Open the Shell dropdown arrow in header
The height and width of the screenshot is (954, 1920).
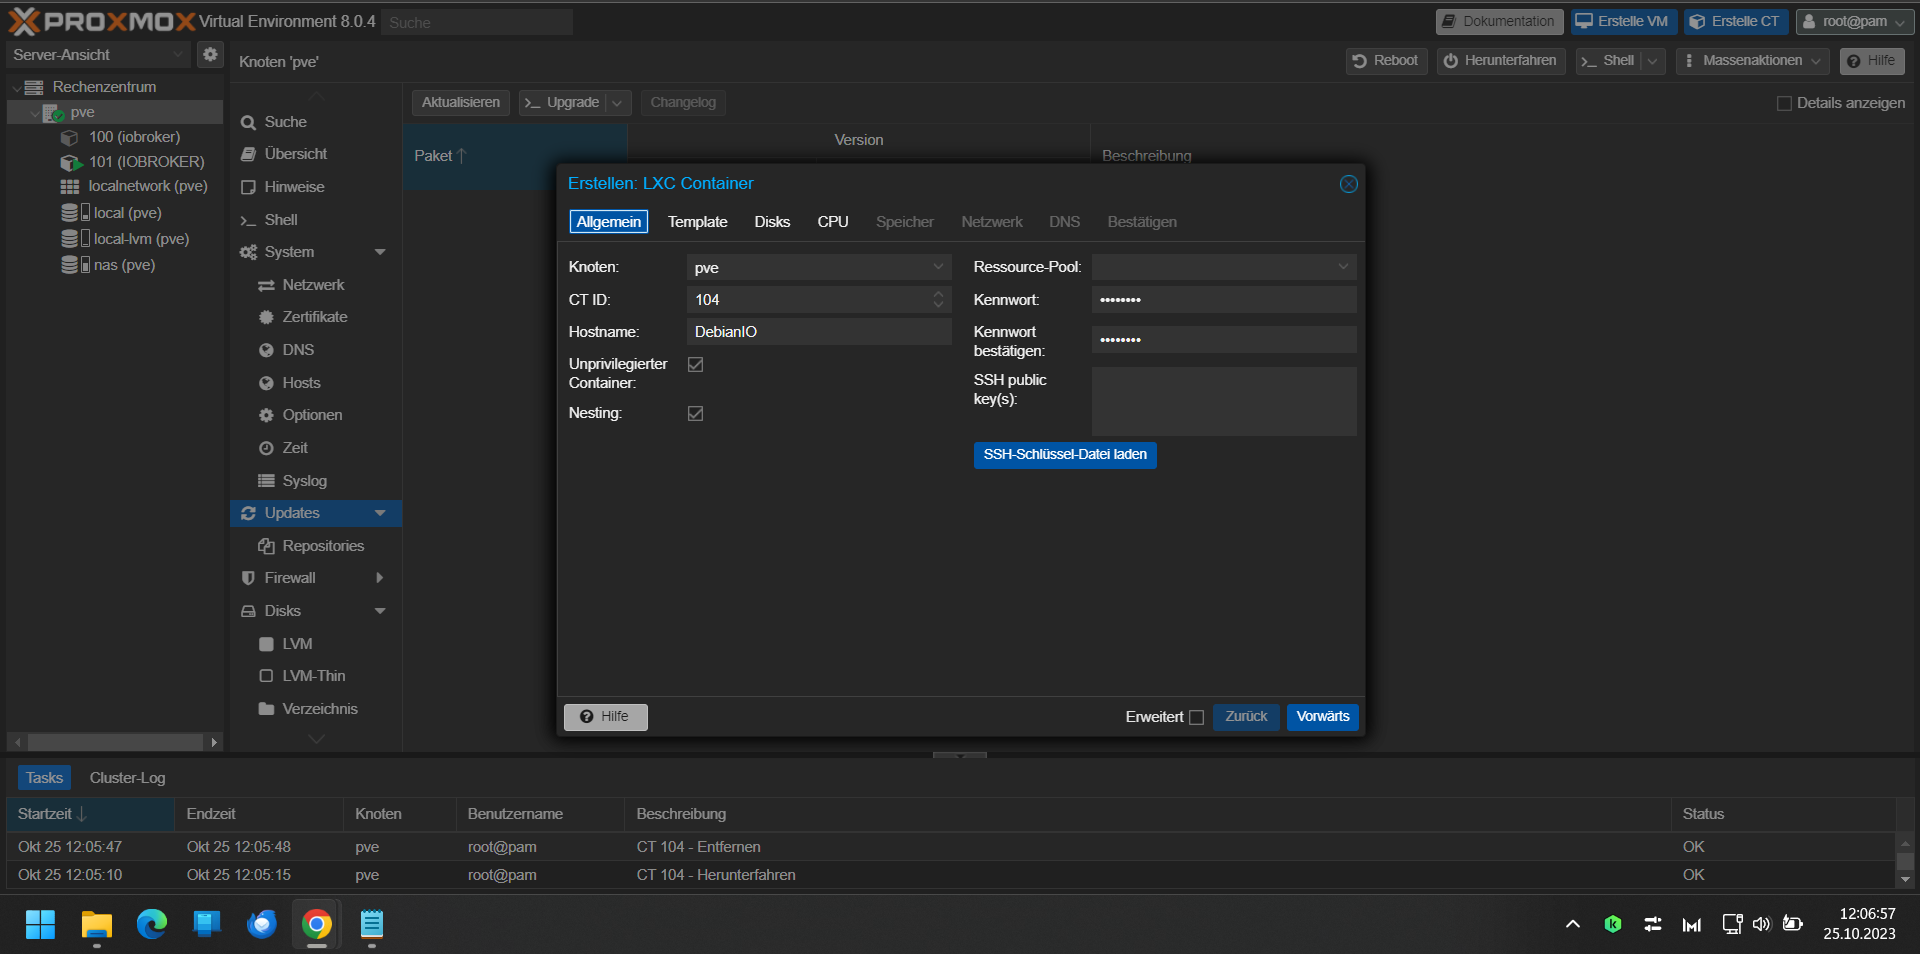1653,61
